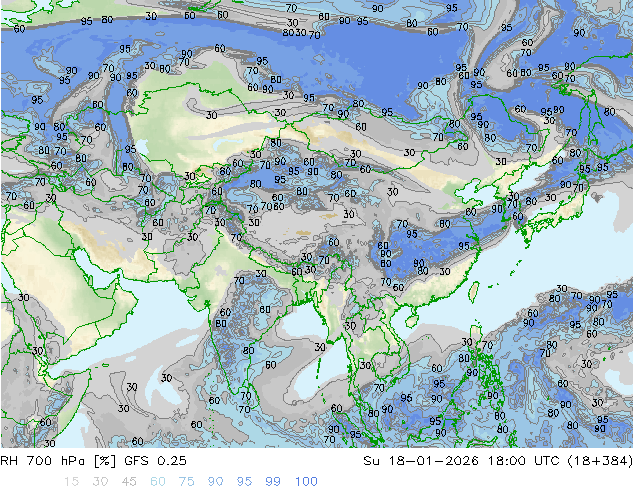The image size is (634, 490).
Task: Select the legend value 75
Action: coord(186,481)
